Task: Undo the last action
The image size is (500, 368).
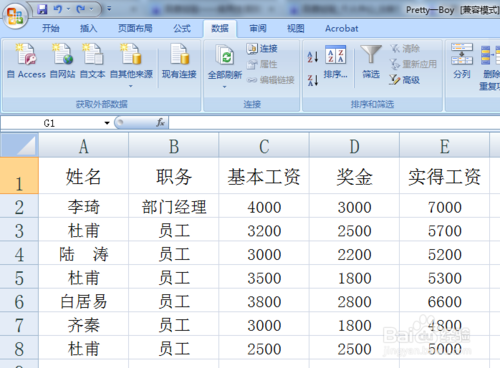Action: pos(57,9)
